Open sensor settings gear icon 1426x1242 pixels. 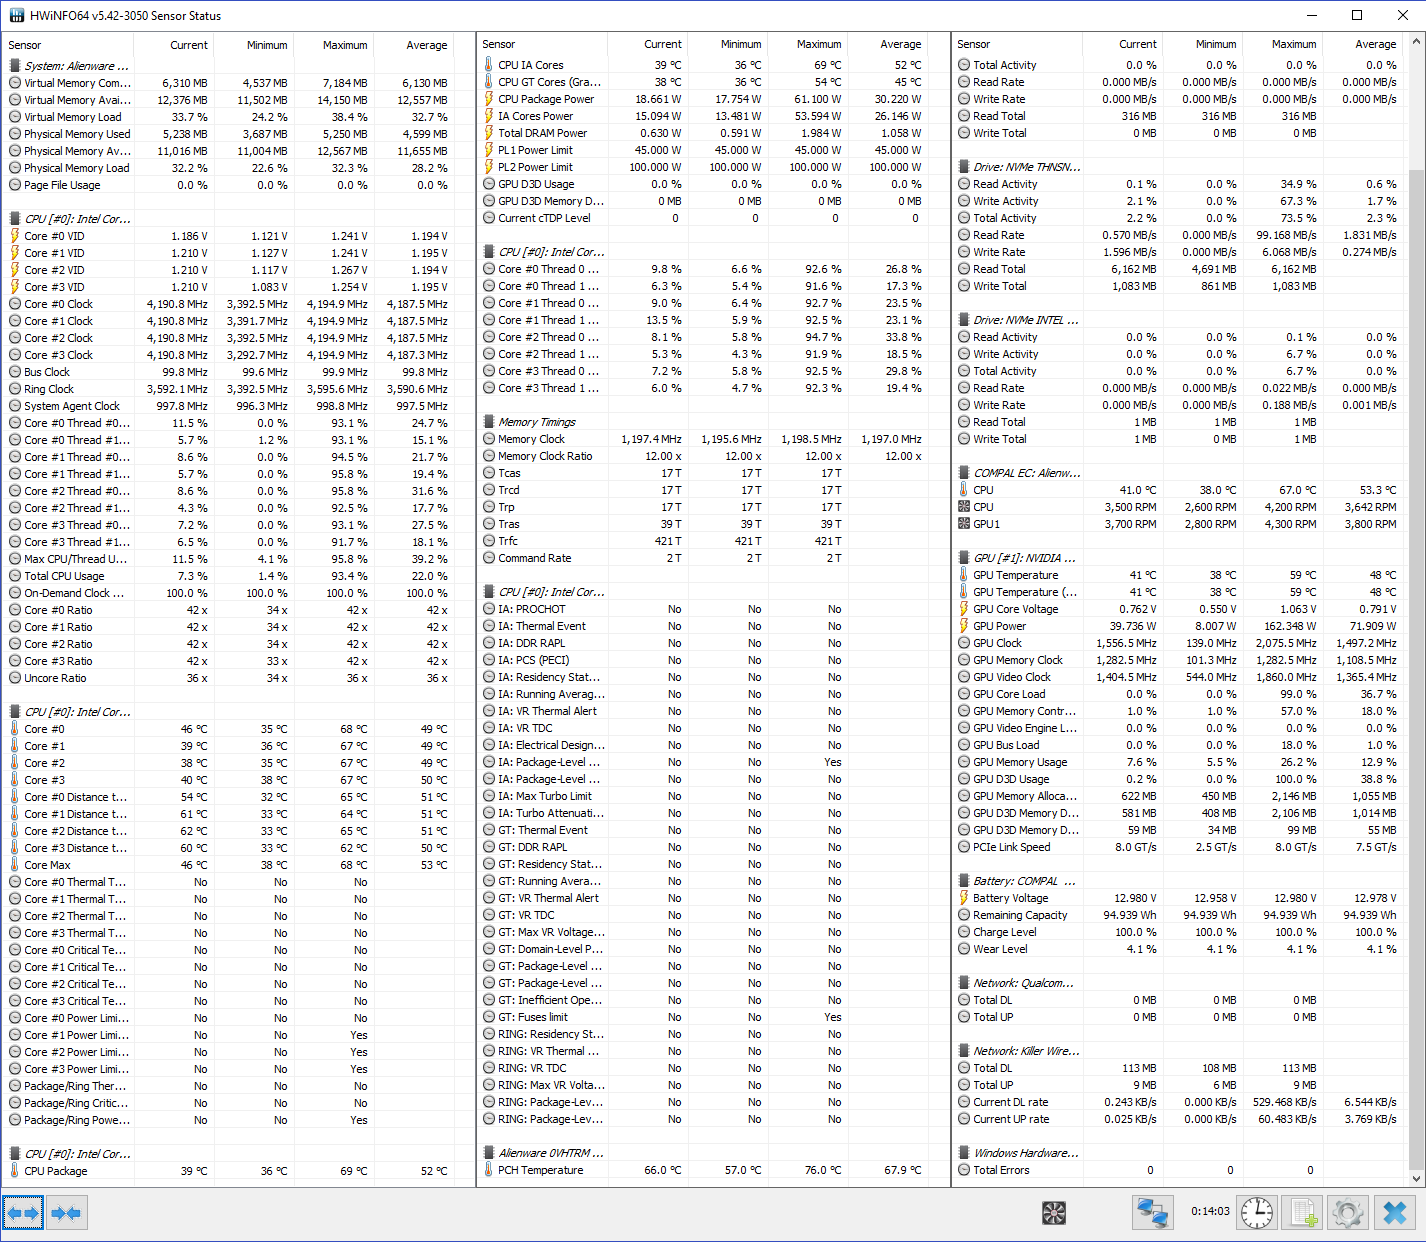[1348, 1213]
